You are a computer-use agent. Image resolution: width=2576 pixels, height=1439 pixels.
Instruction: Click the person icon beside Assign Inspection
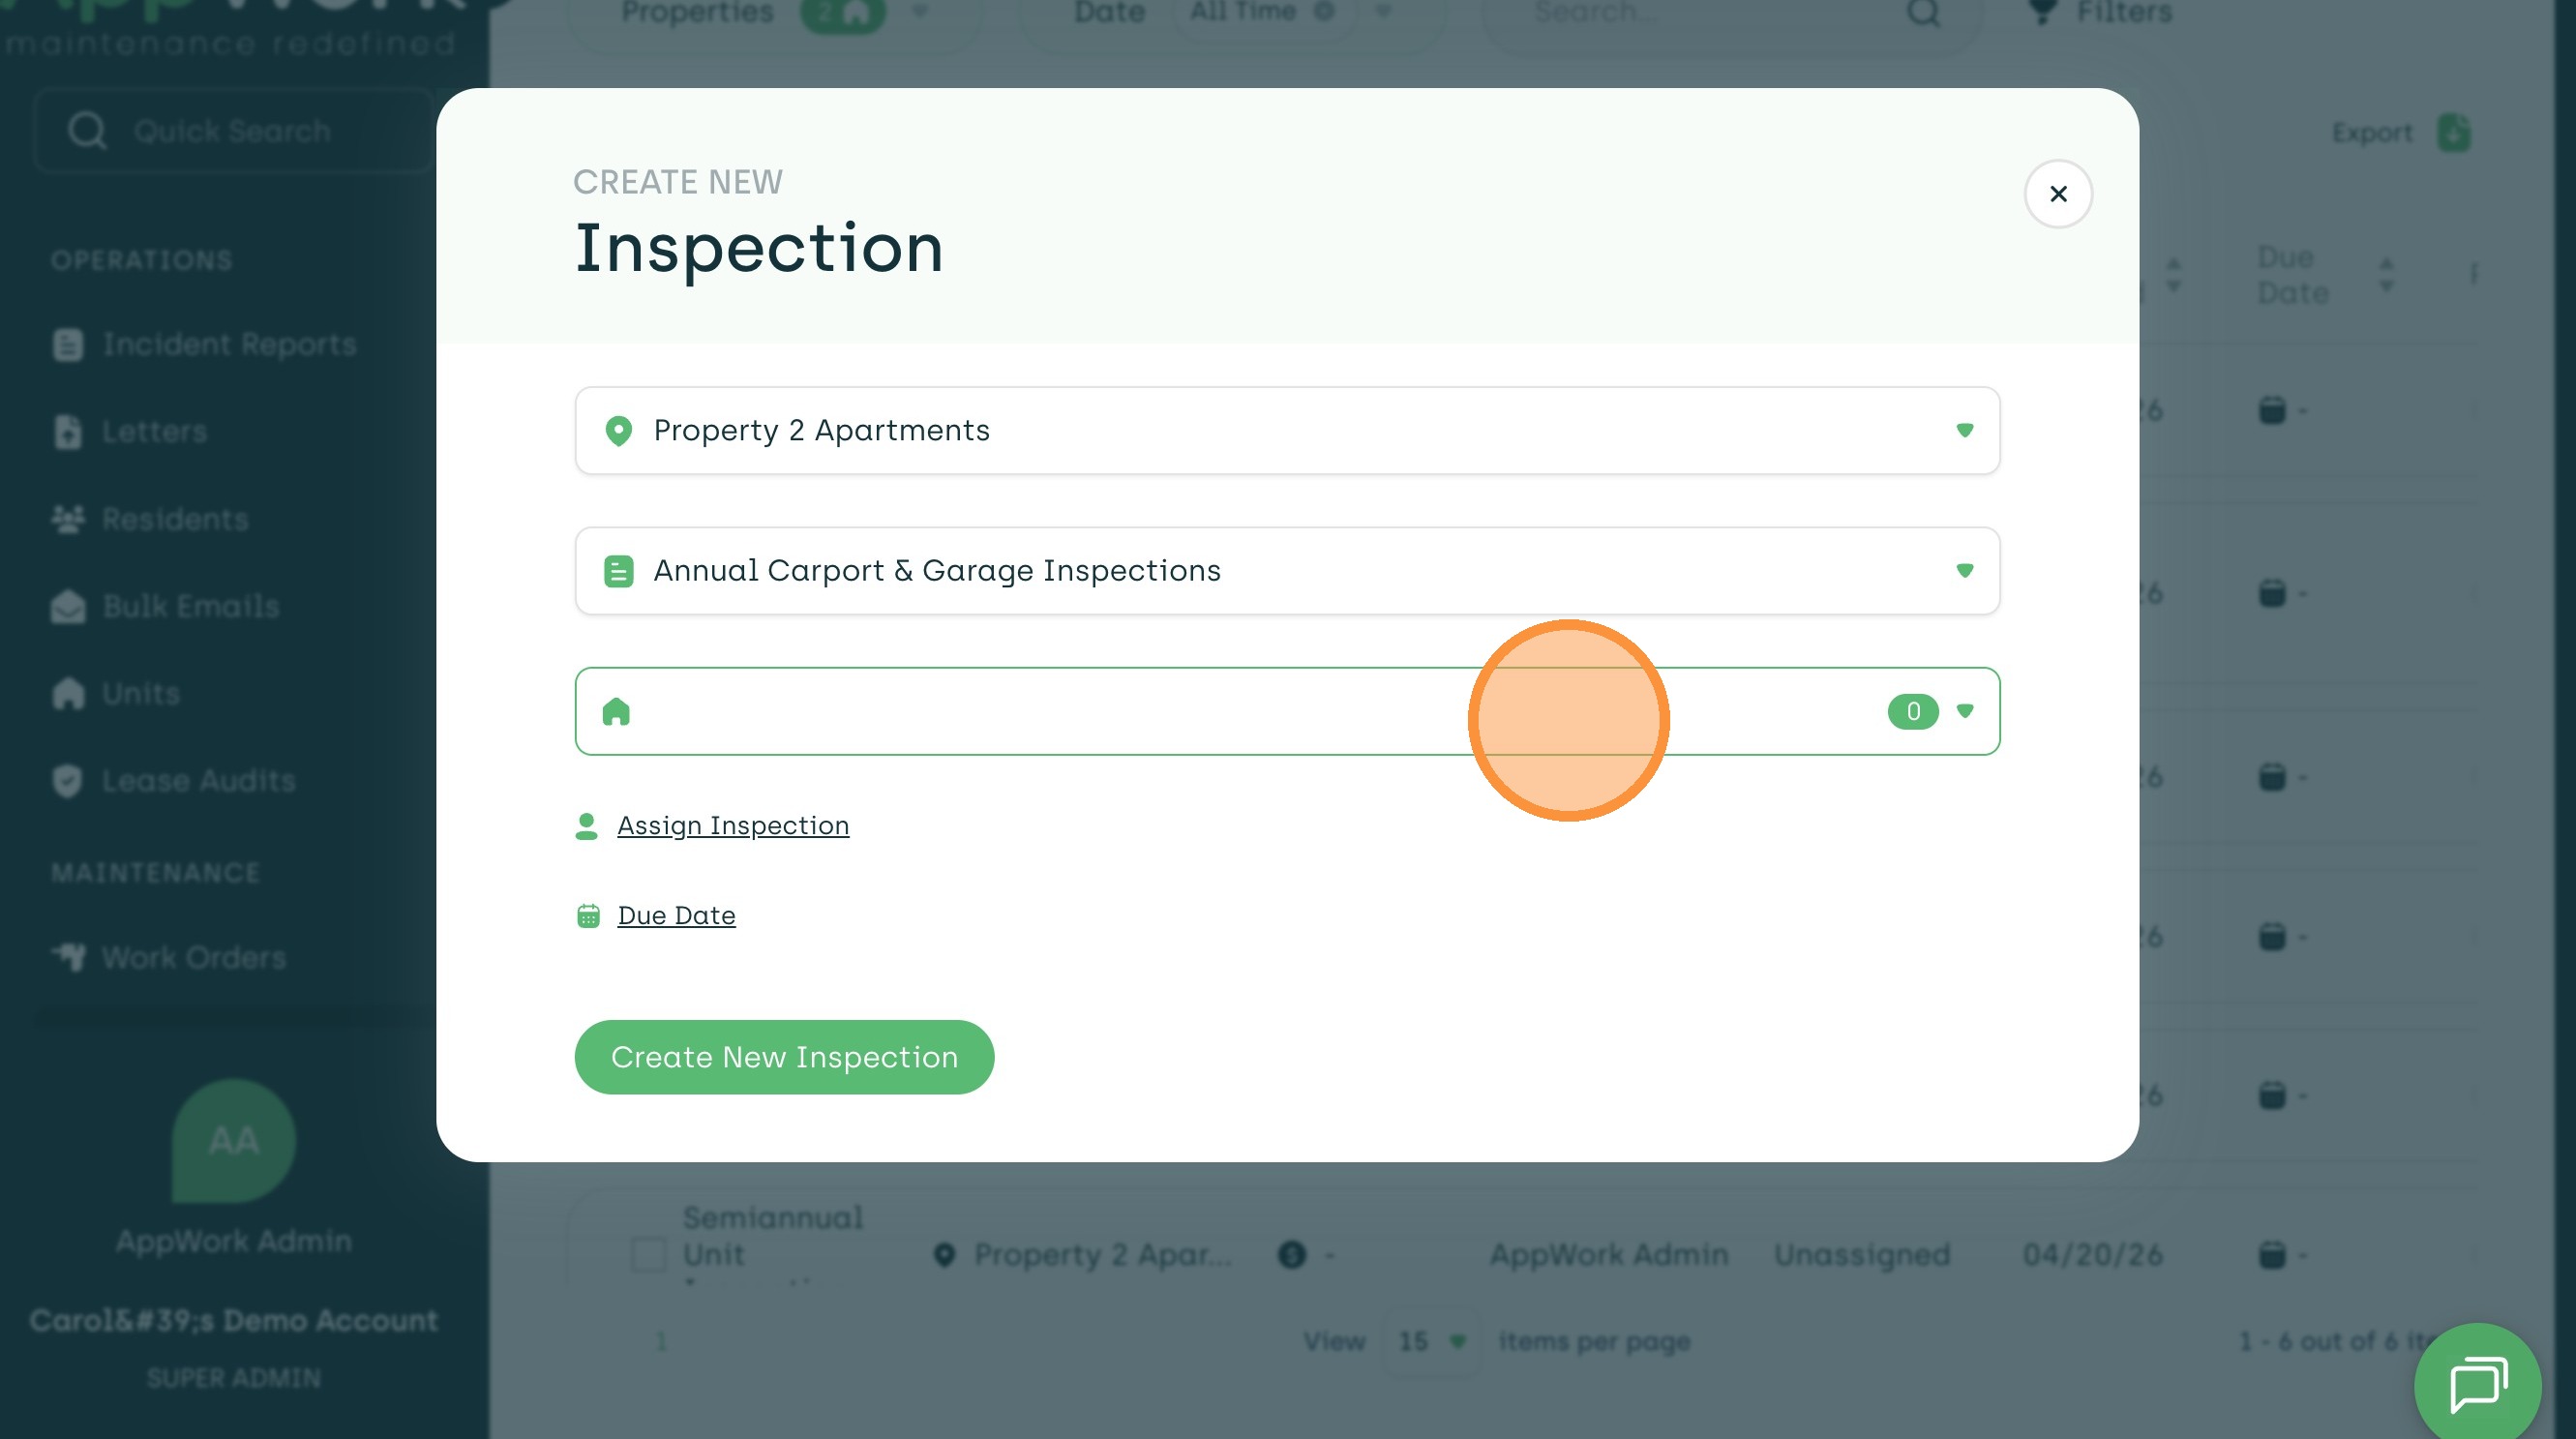click(x=586, y=826)
